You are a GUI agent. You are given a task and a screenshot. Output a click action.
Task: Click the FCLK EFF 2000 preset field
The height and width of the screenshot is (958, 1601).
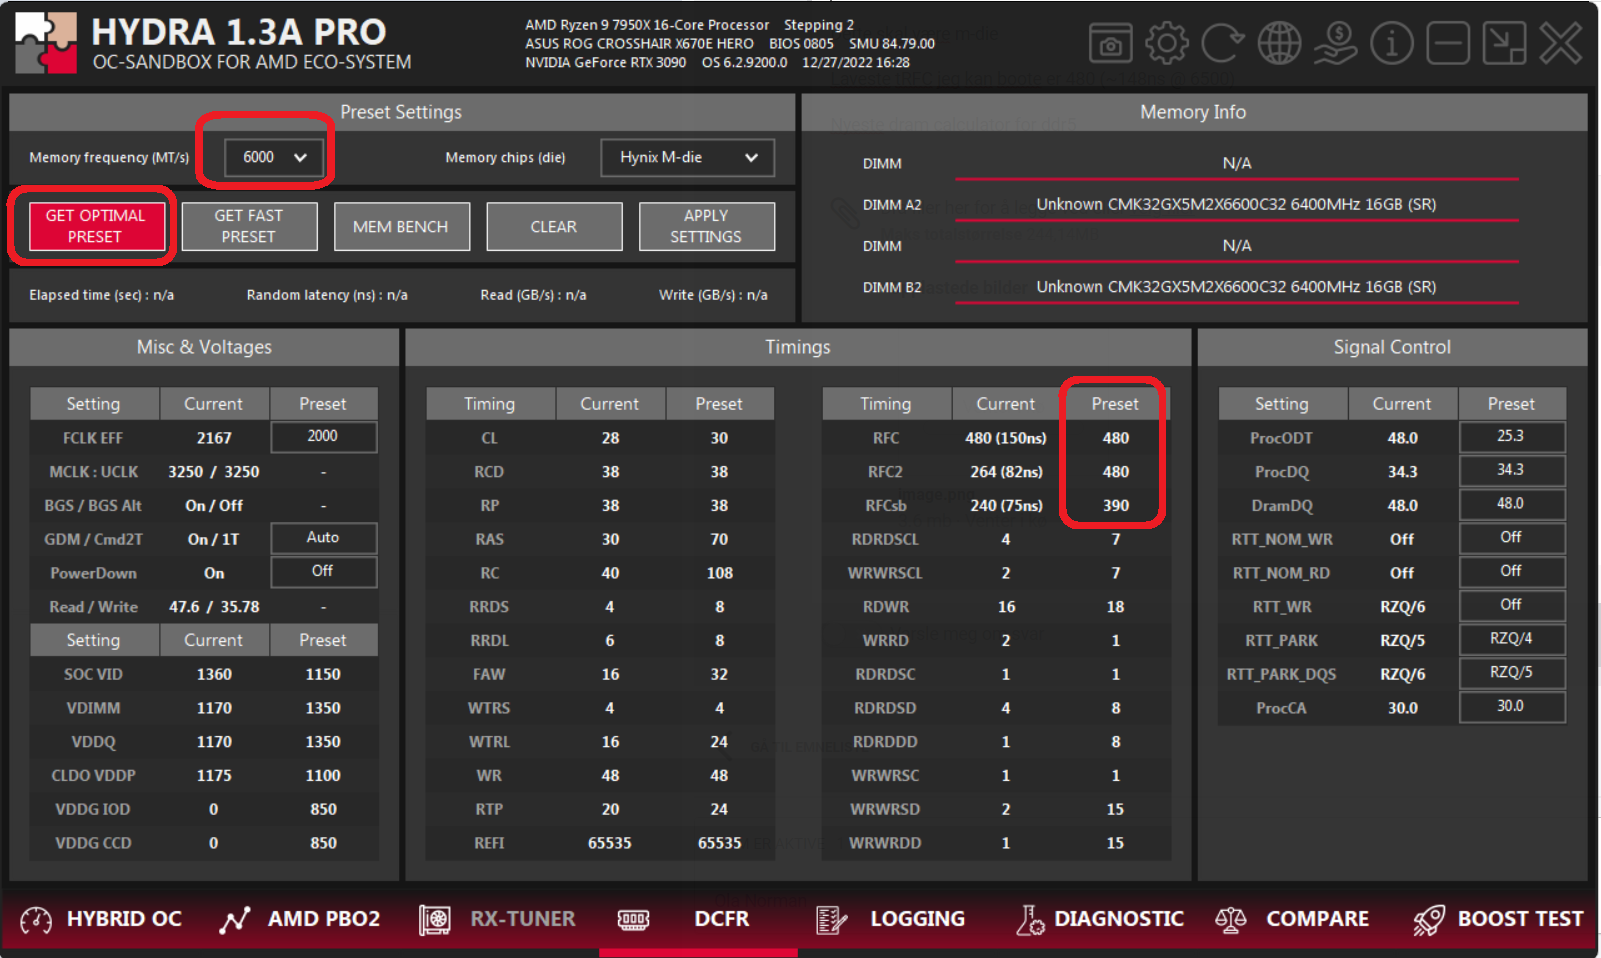[323, 437]
